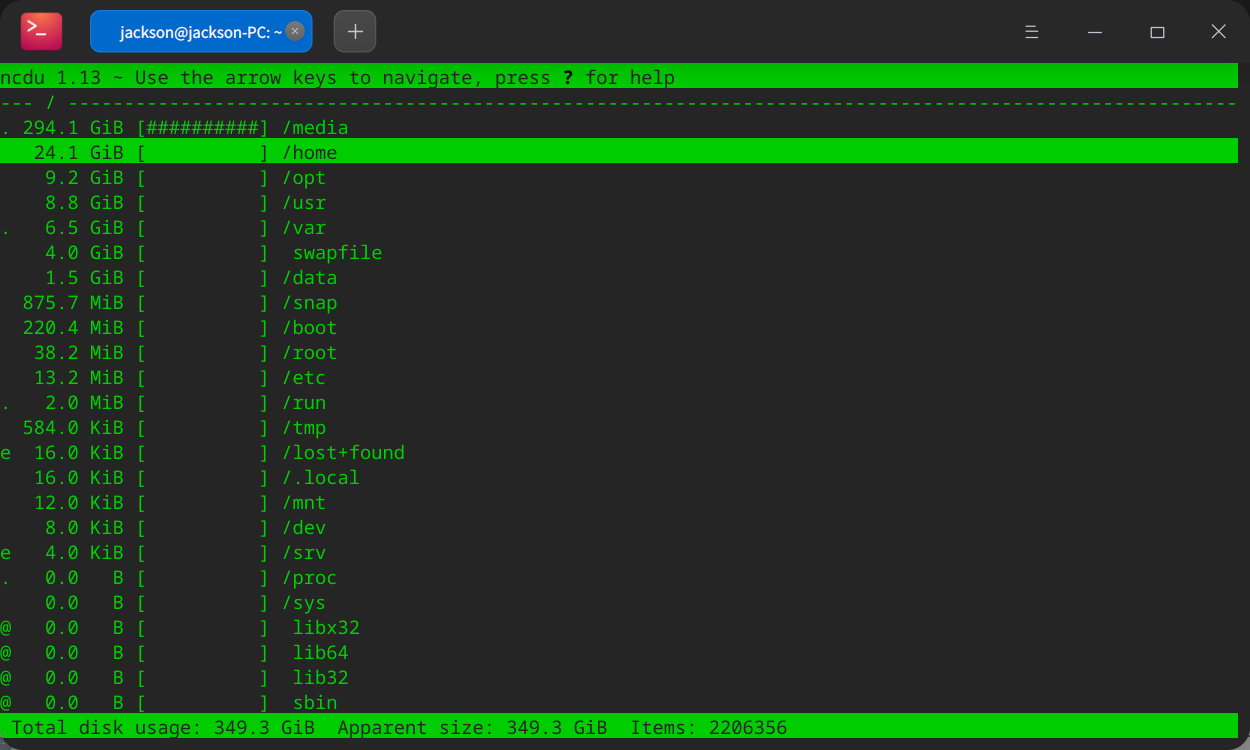1250x750 pixels.
Task: Click the lib32 symlink entry
Action: 321,678
